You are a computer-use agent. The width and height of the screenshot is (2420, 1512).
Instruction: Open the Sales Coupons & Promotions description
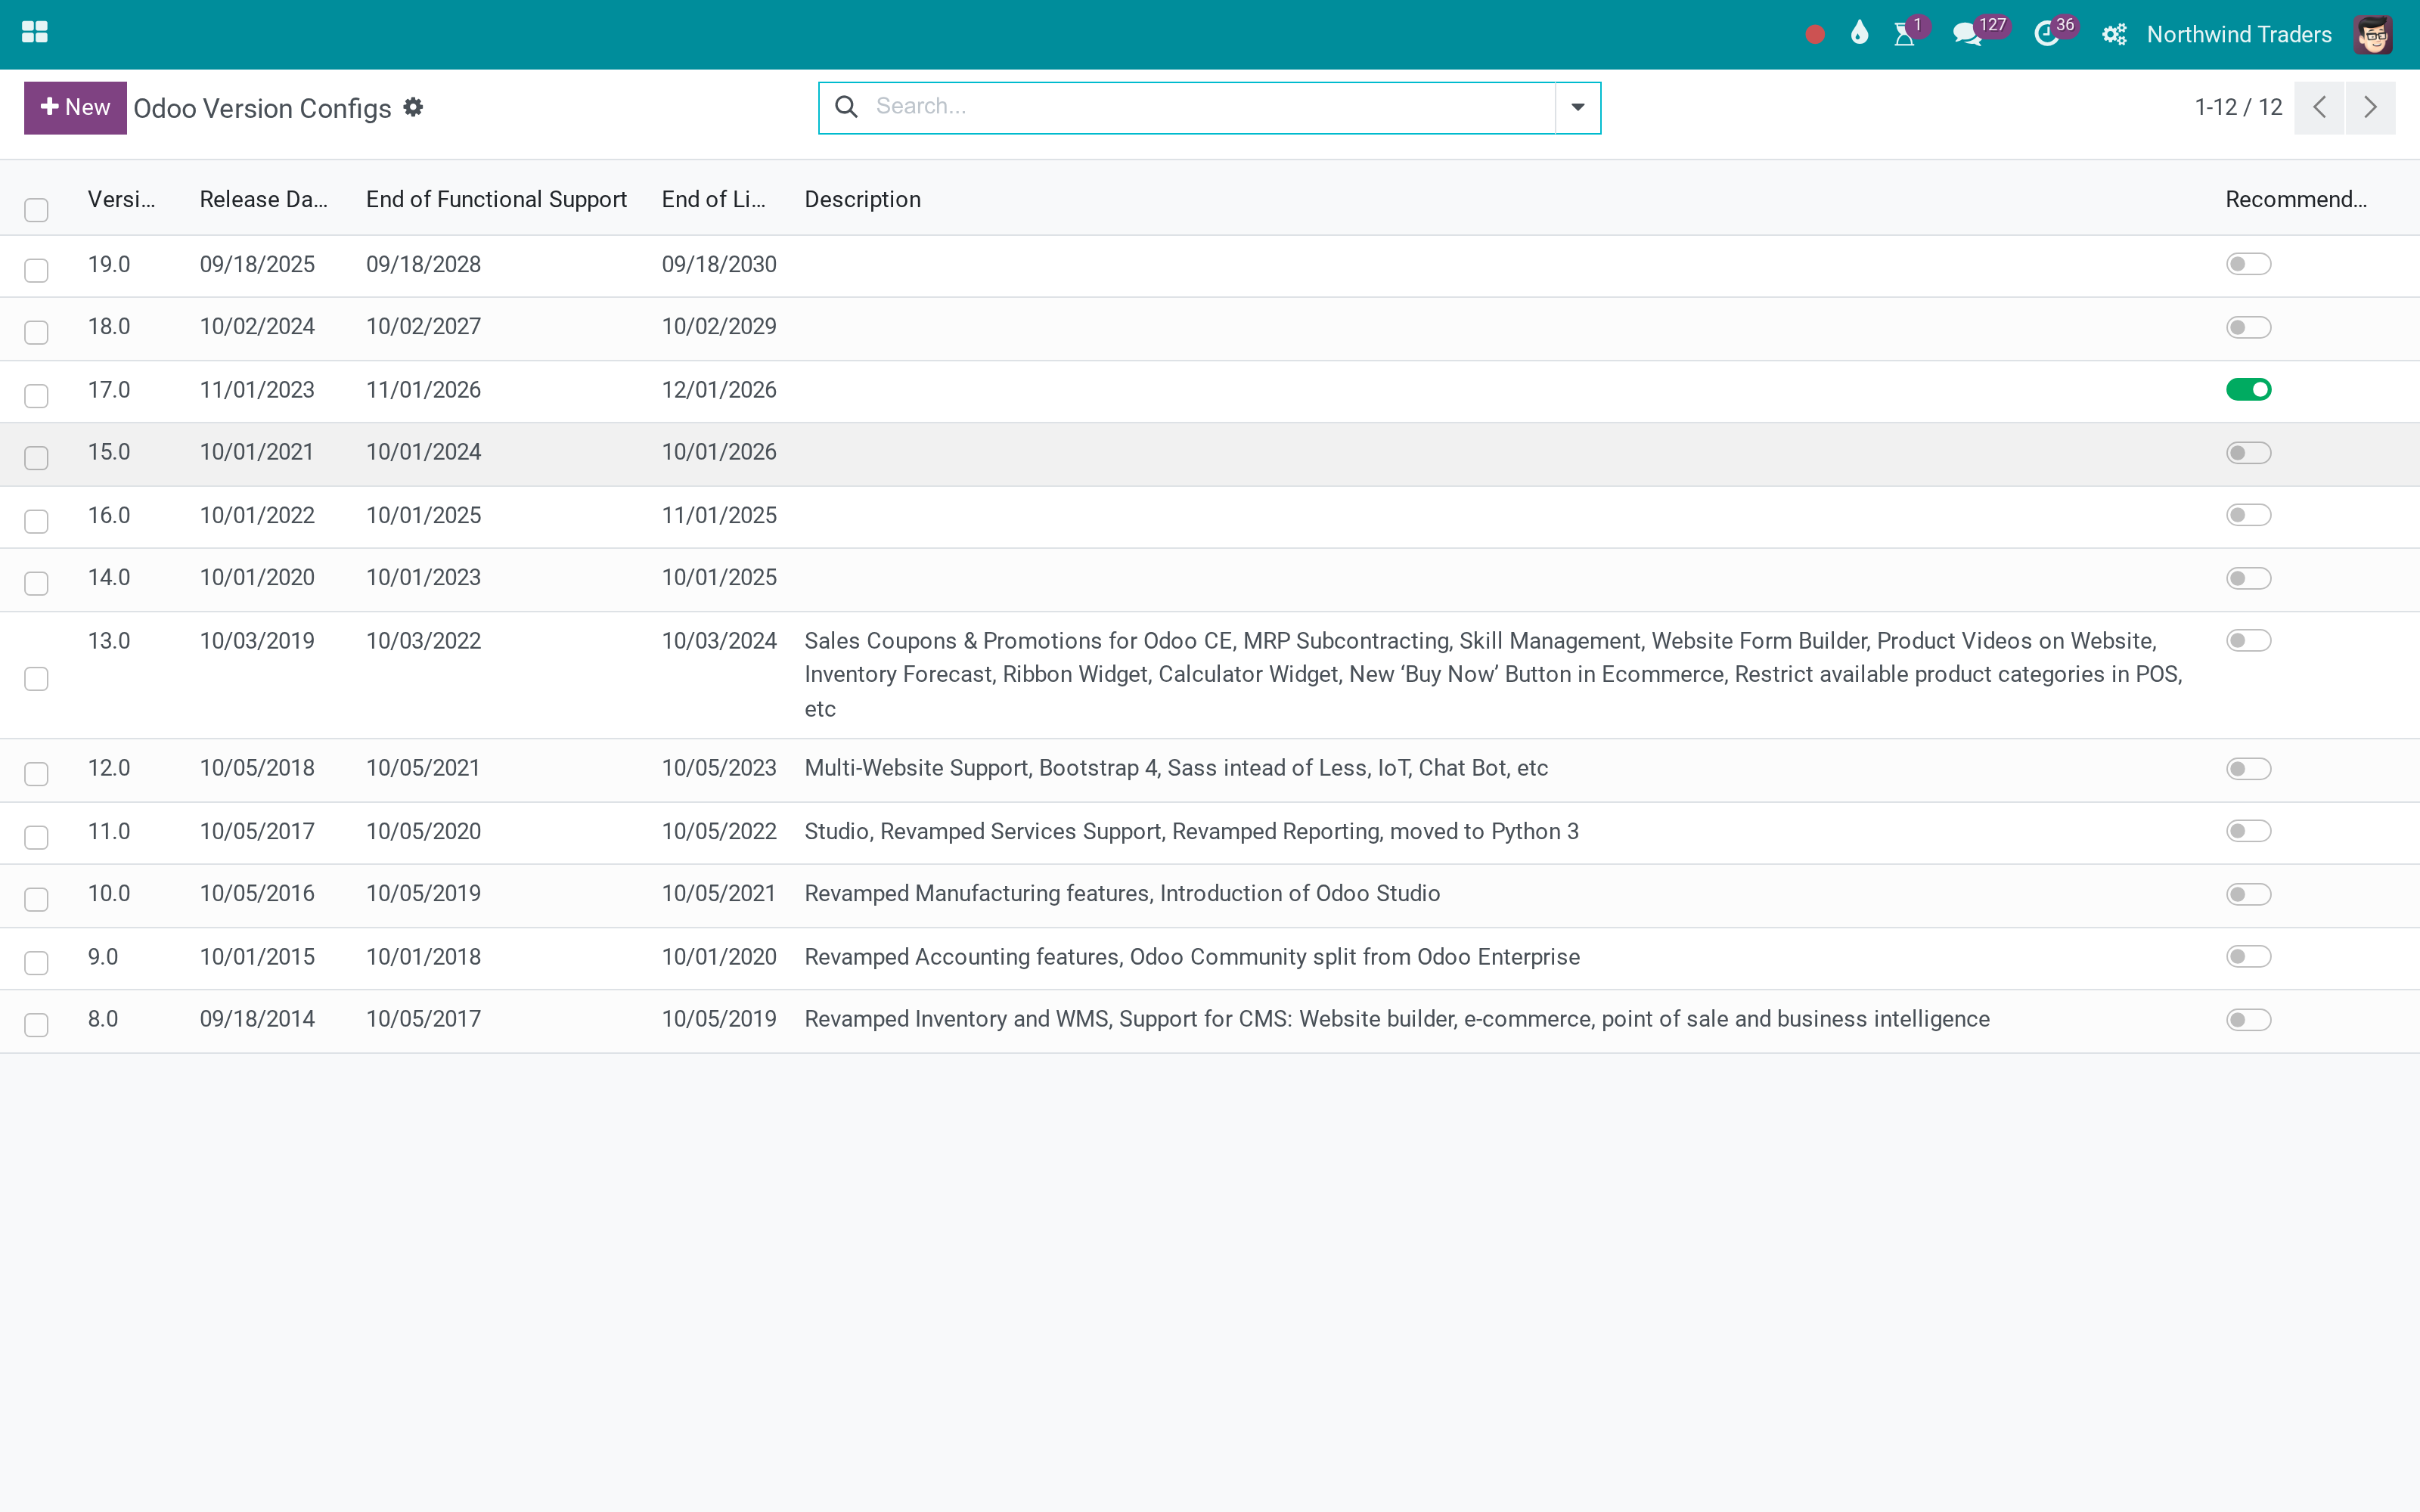pyautogui.click(x=1493, y=675)
